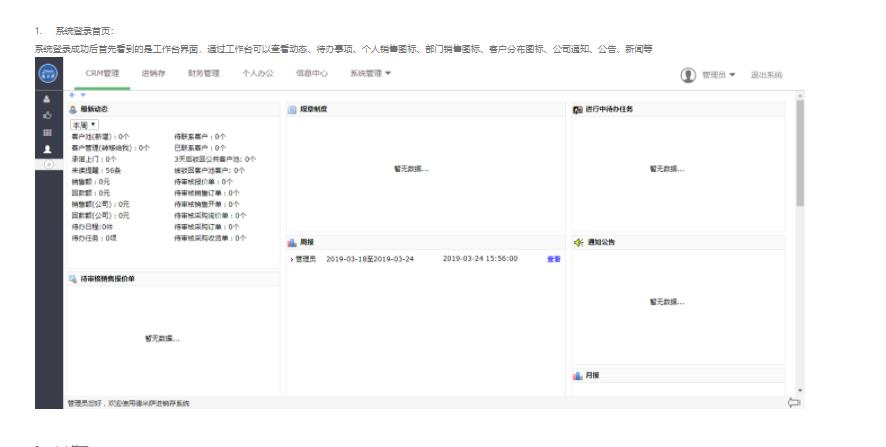The height and width of the screenshot is (447, 886).
Task: Click the 2019-03-24 15:56:00 timestamp
Action: [x=480, y=259]
